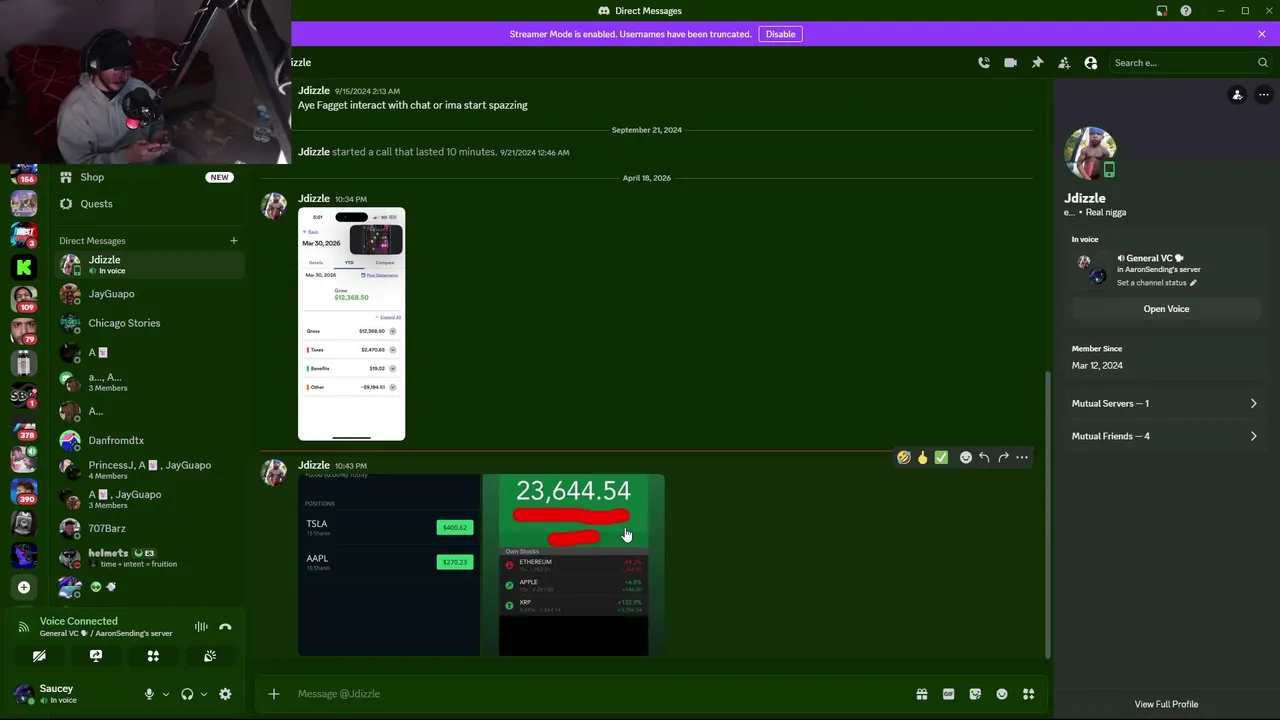1280x720 pixels.
Task: Toggle headphone deafen
Action: (187, 694)
